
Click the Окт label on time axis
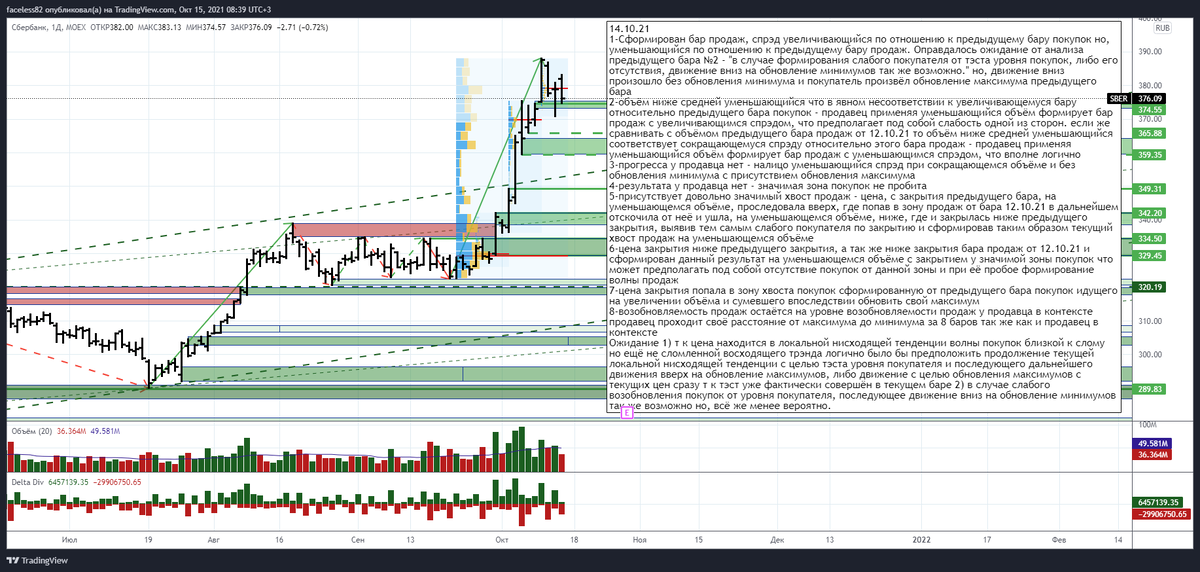501,538
